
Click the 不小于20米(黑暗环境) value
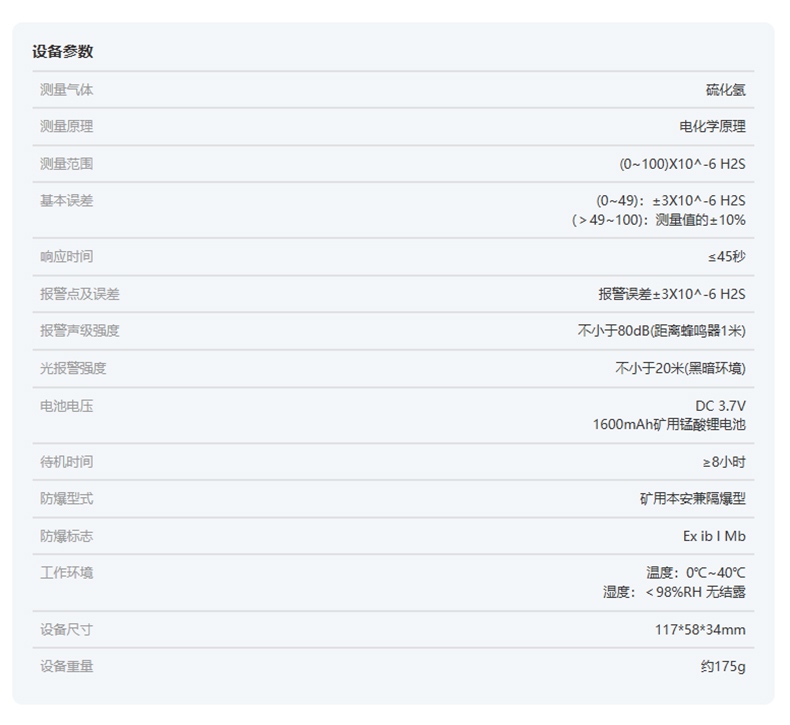coord(680,369)
